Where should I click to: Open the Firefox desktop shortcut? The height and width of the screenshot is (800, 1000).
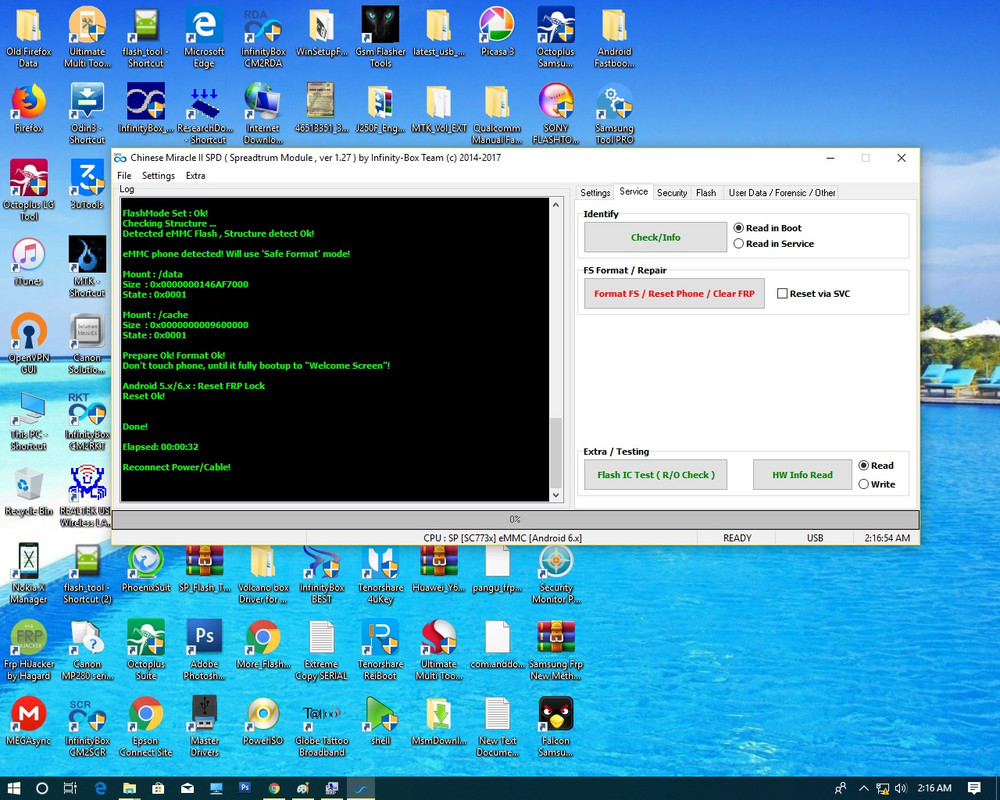tap(29, 107)
